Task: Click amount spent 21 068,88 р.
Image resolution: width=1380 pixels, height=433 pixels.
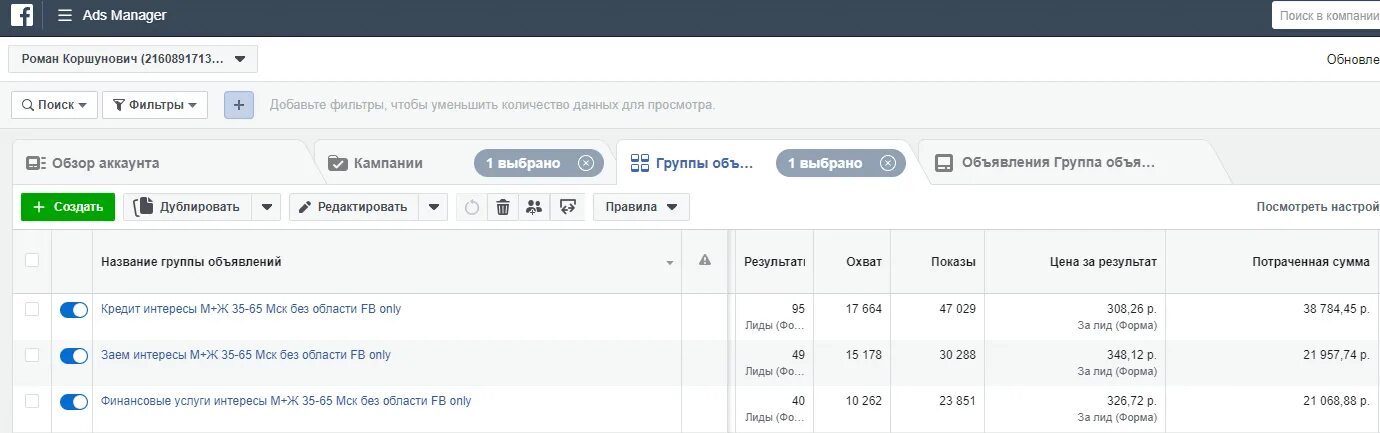Action: click(1337, 401)
